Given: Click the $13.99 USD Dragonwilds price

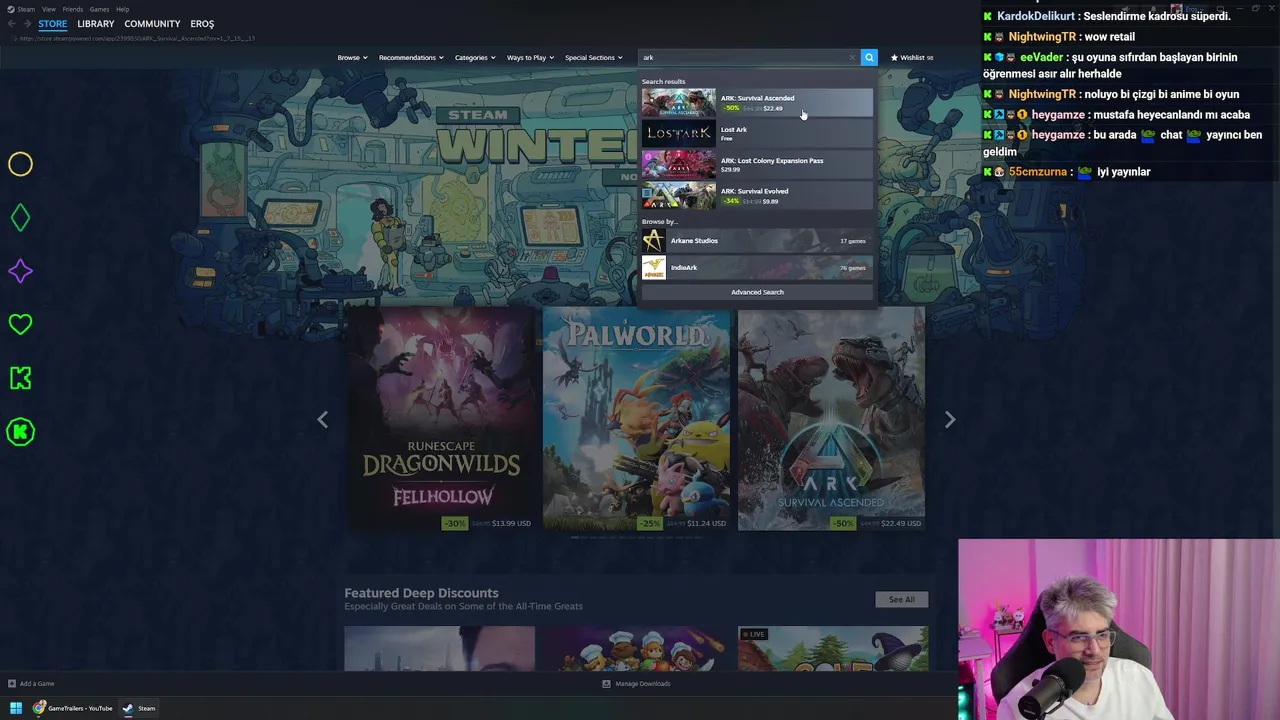Looking at the screenshot, I should tap(511, 523).
